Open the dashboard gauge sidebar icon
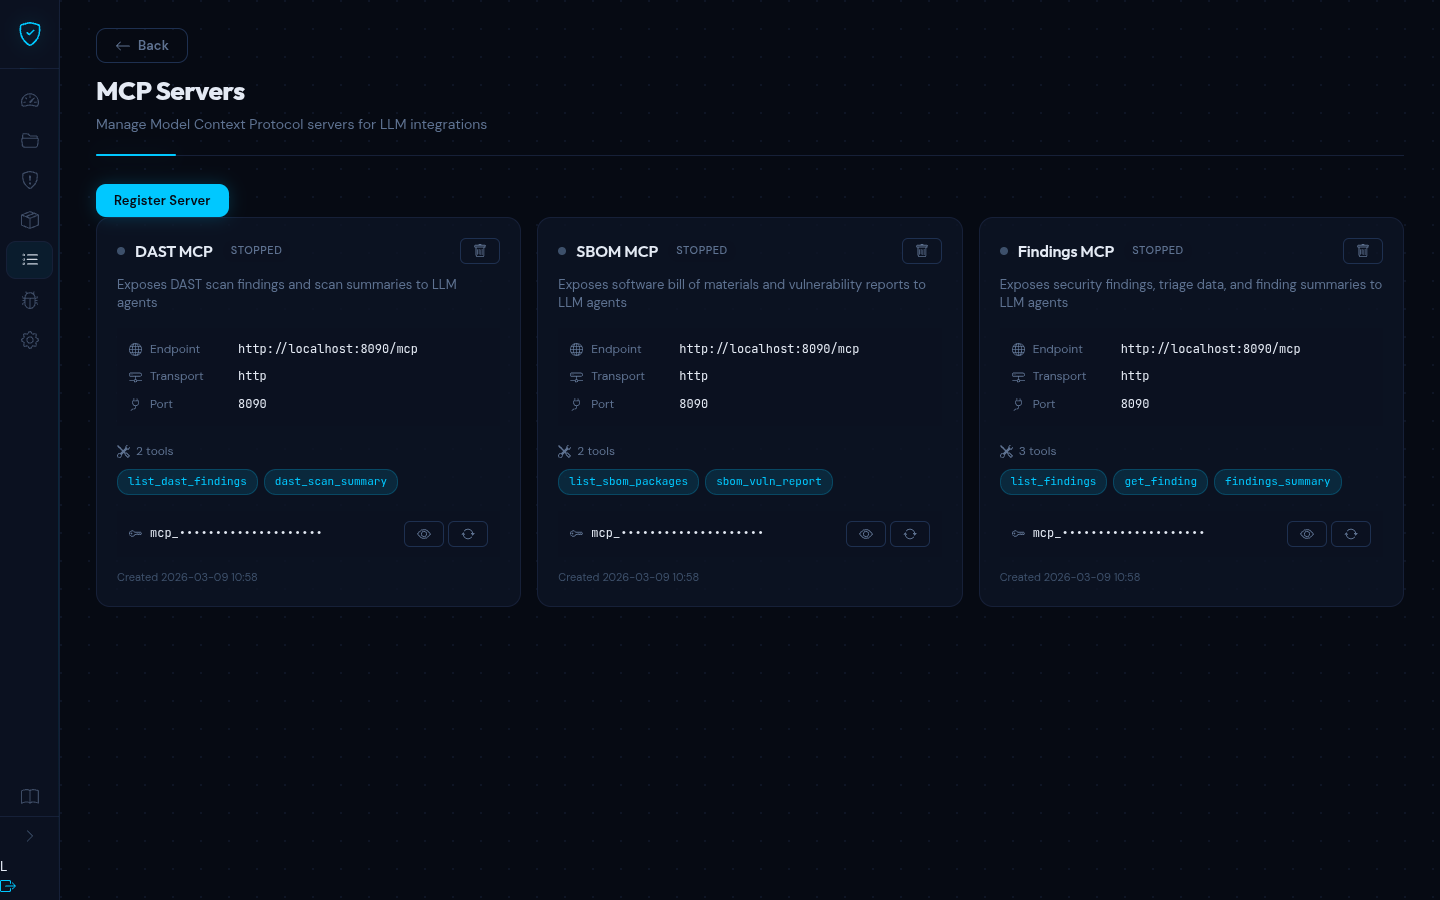This screenshot has height=900, width=1440. coord(30,100)
